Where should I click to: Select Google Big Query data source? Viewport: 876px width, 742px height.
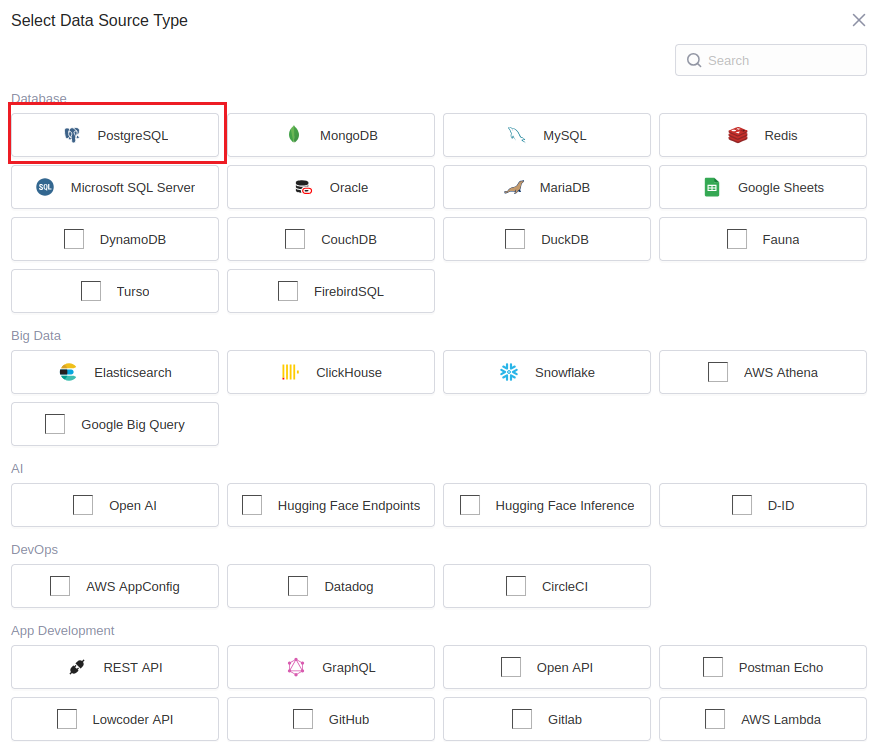(115, 424)
